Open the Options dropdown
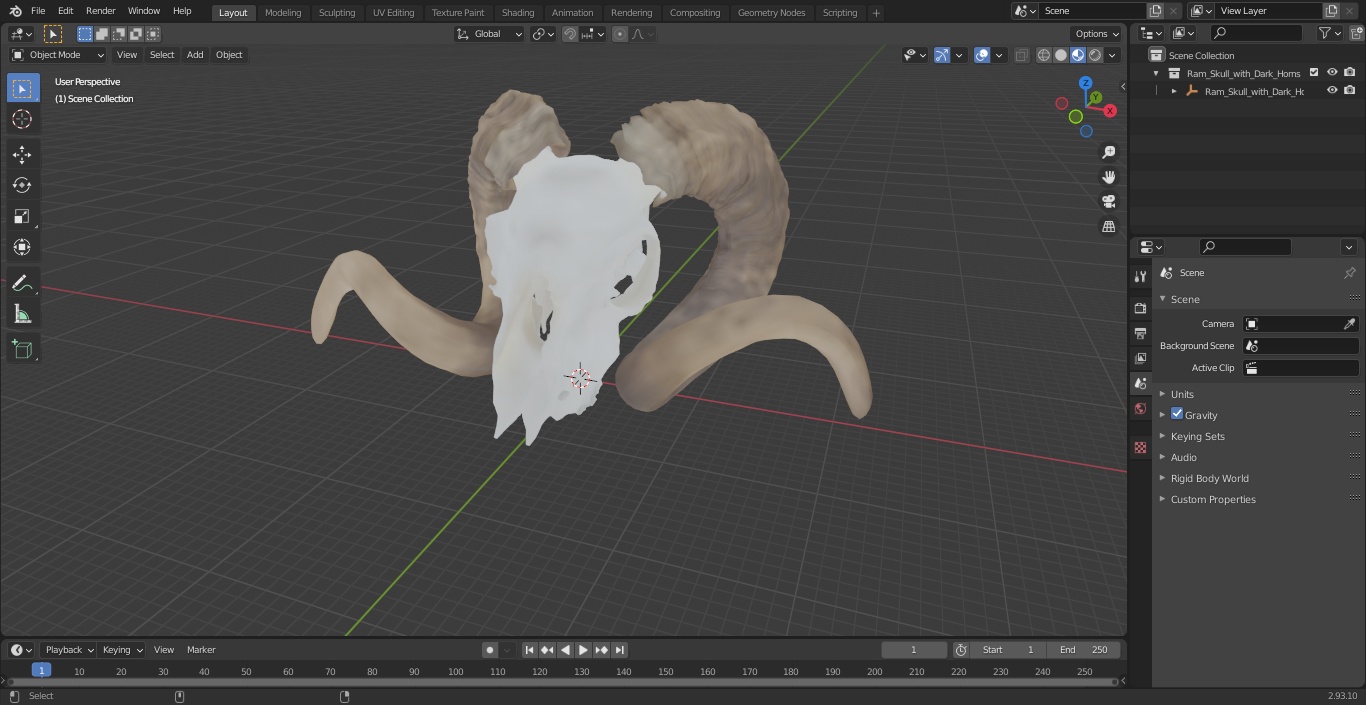The height and width of the screenshot is (705, 1366). [x=1098, y=34]
